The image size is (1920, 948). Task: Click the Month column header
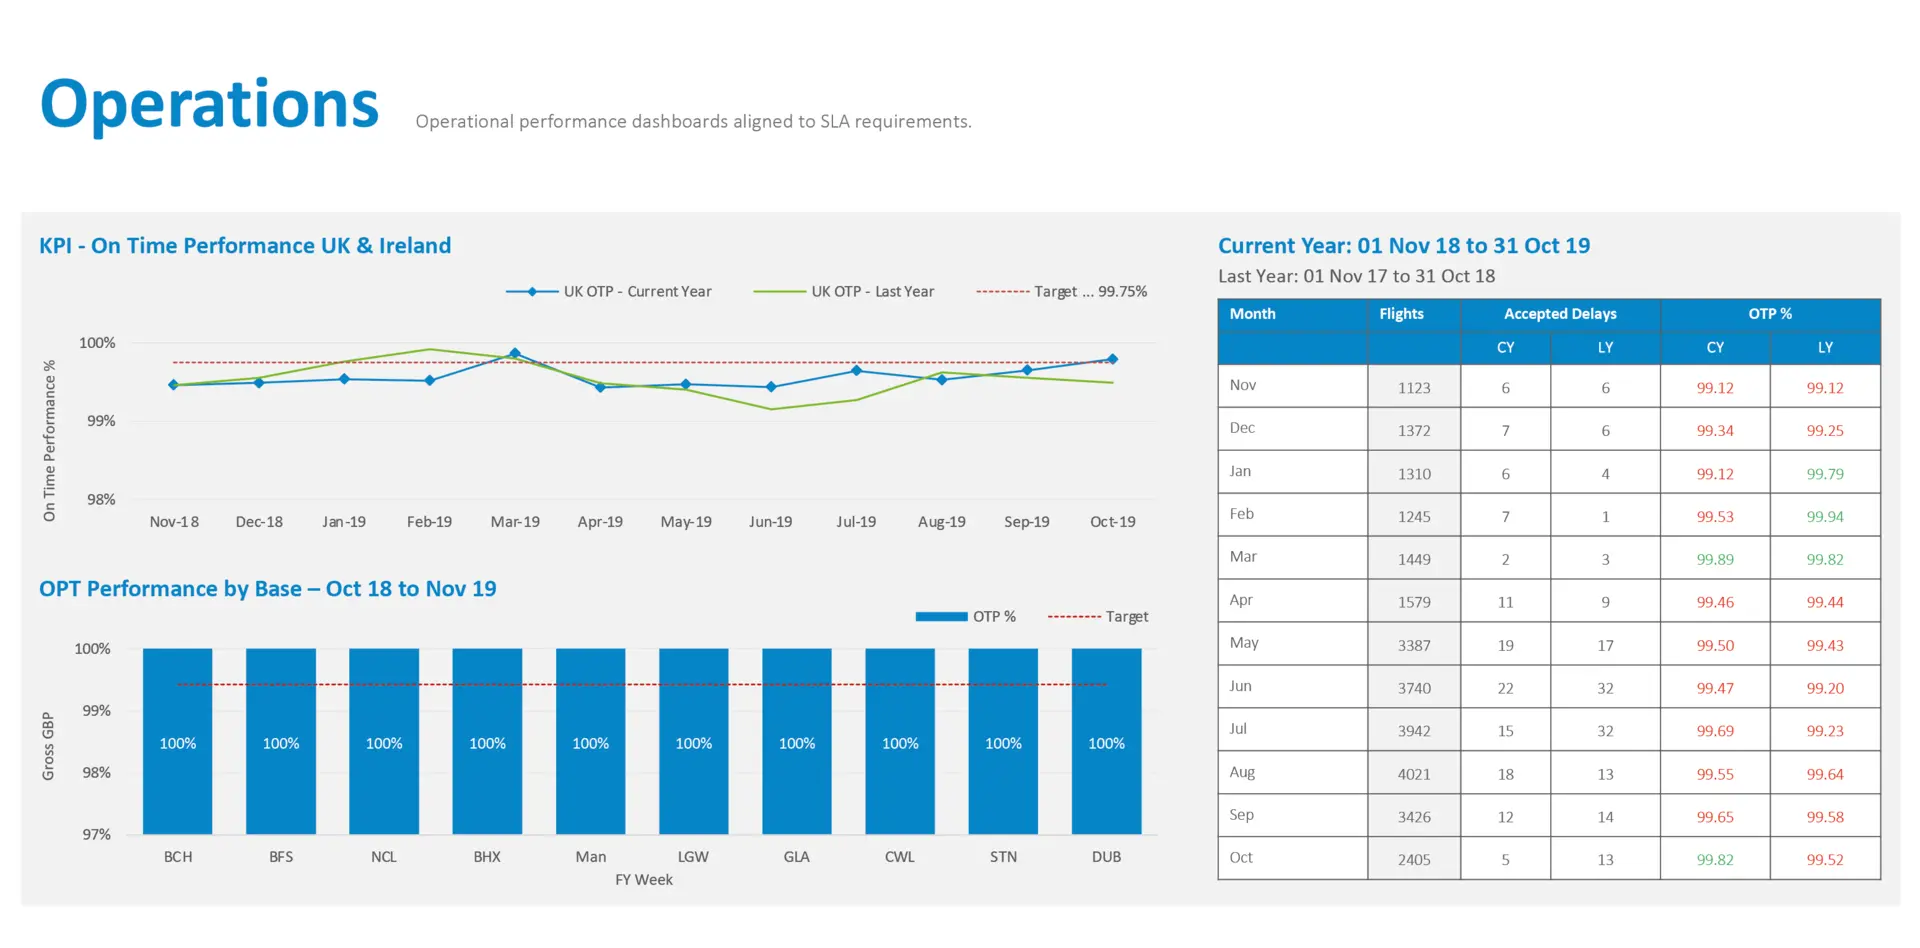1252,314
